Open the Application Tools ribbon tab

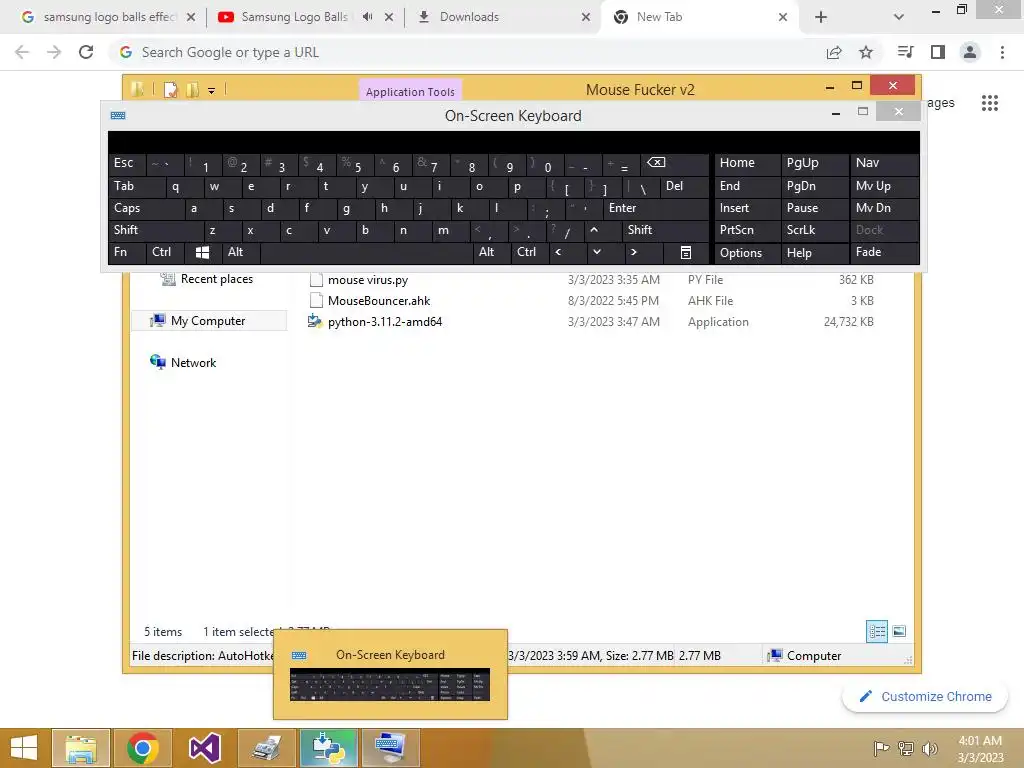pos(410,91)
